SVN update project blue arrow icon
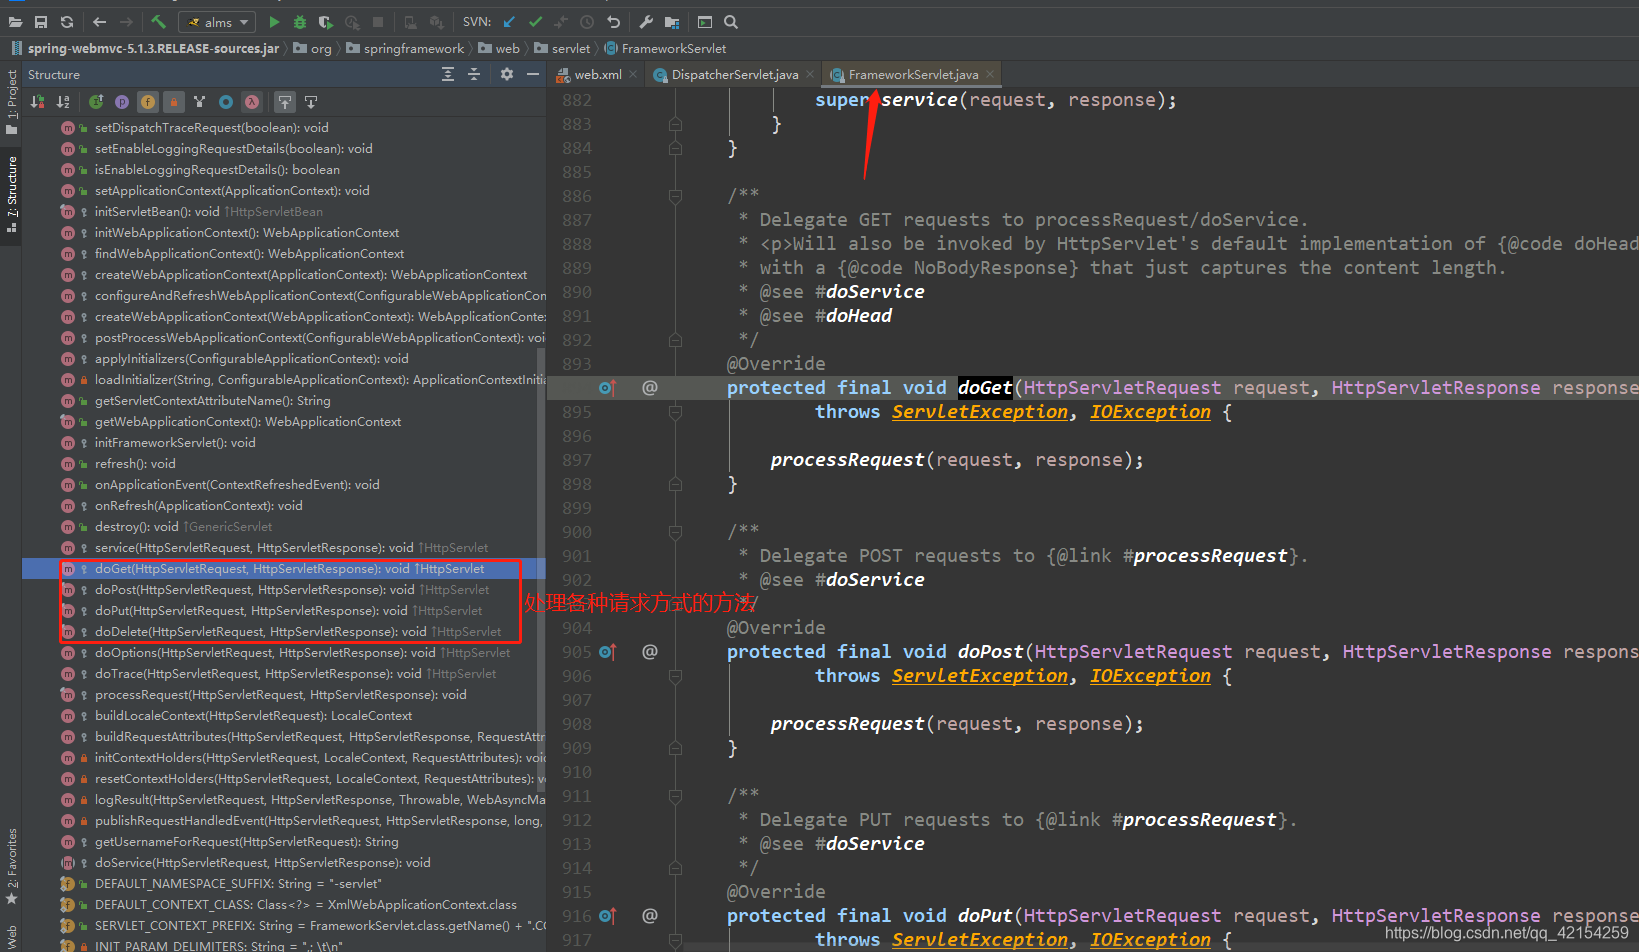The height and width of the screenshot is (952, 1639). coord(509,22)
